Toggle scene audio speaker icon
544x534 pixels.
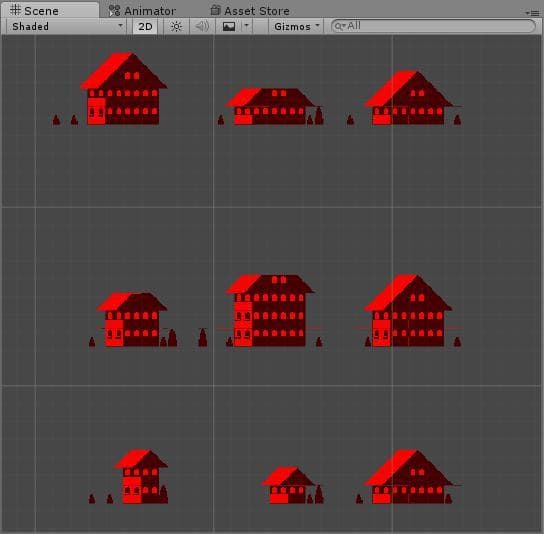coord(202,26)
